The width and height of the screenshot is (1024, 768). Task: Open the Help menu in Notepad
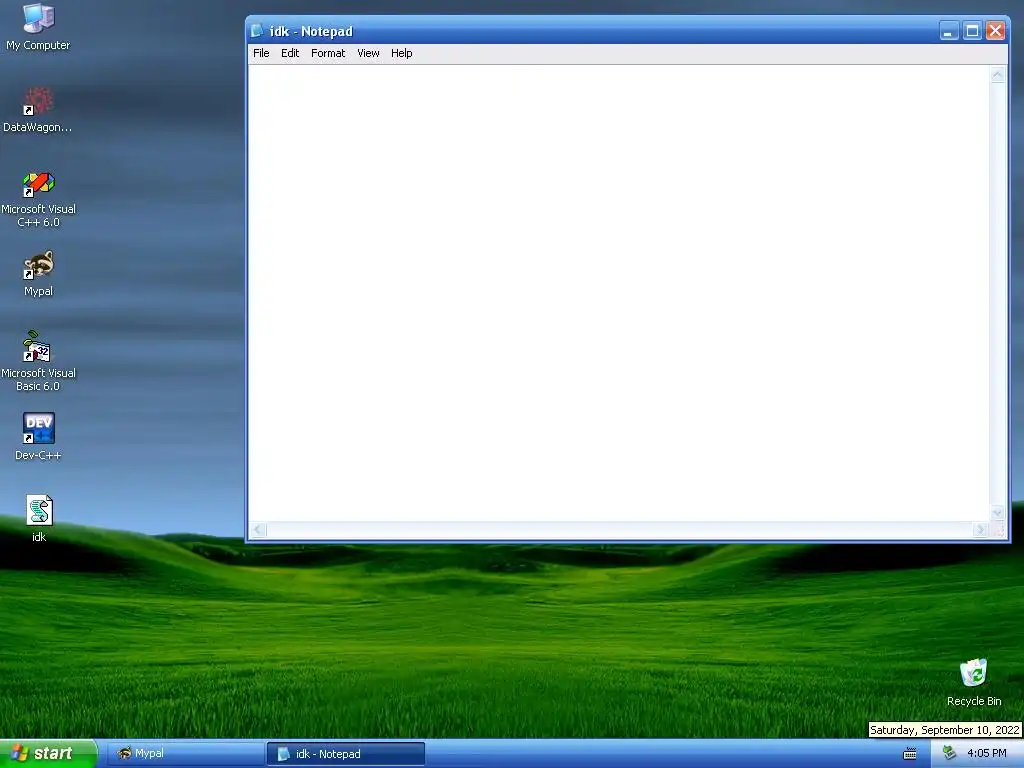pyautogui.click(x=402, y=54)
